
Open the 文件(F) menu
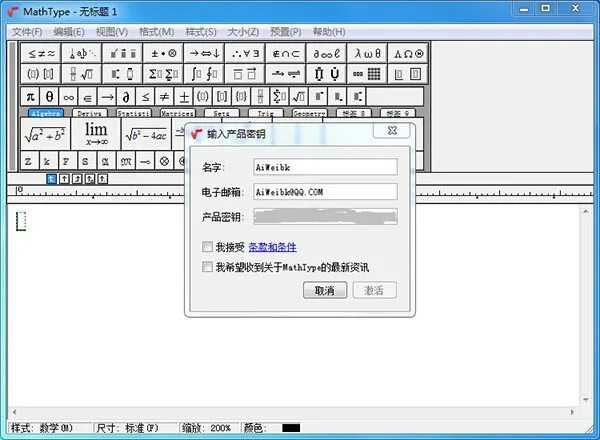click(x=27, y=32)
